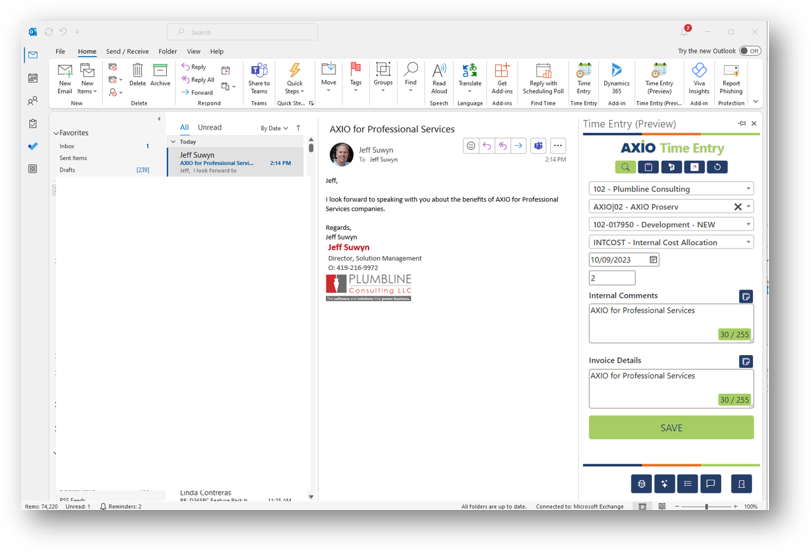Screen dimensions: 811x552
Task: Click the green search icon in AXIO Time Entry
Action: (625, 167)
